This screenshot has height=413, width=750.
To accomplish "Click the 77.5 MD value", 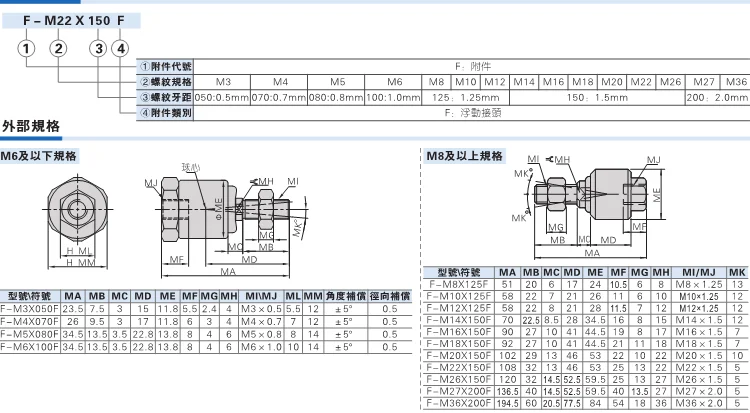I will (x=572, y=403).
